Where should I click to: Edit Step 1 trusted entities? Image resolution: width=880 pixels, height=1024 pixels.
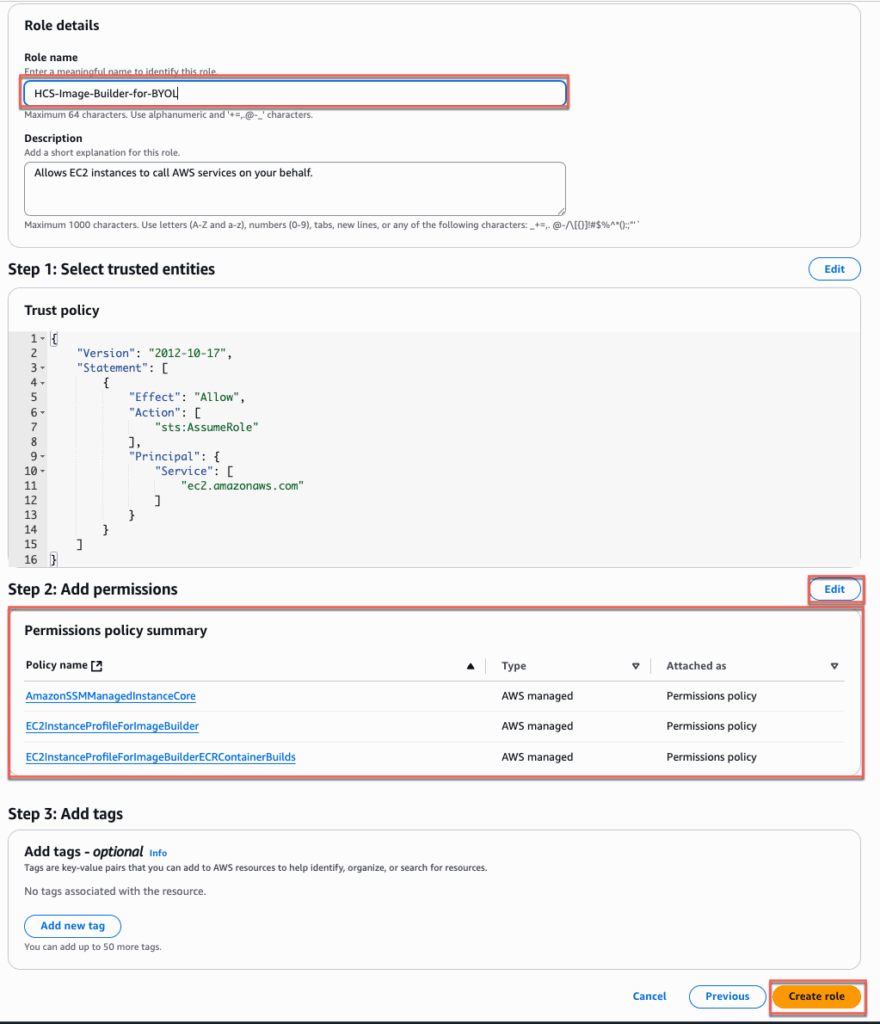click(x=834, y=269)
